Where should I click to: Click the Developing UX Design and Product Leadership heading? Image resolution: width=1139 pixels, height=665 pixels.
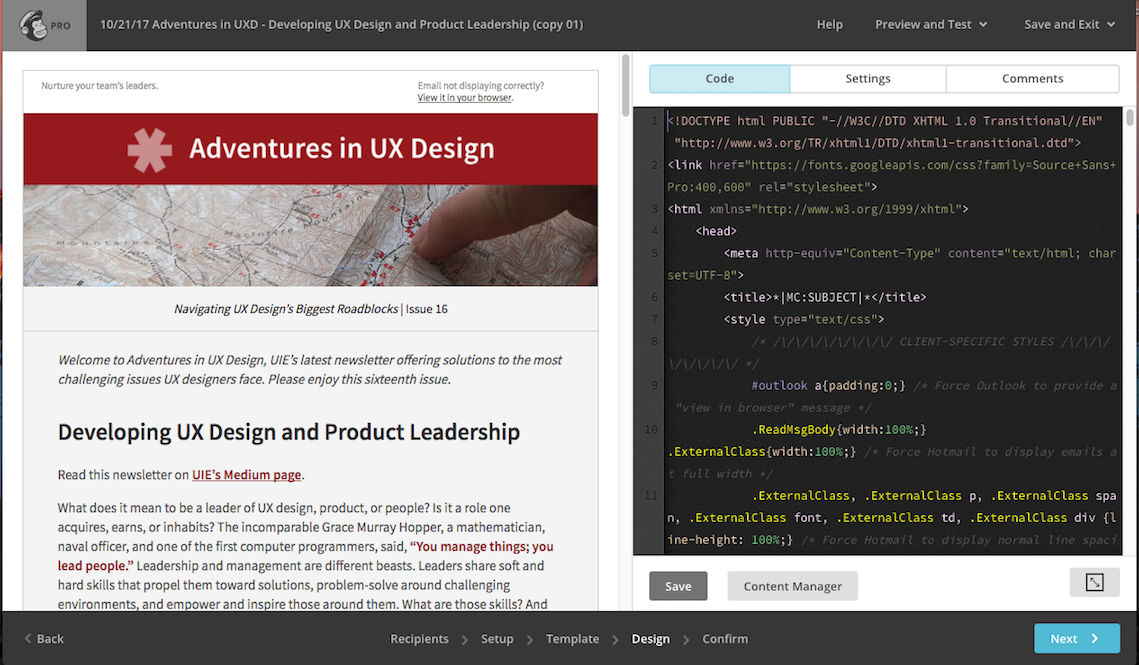point(288,432)
